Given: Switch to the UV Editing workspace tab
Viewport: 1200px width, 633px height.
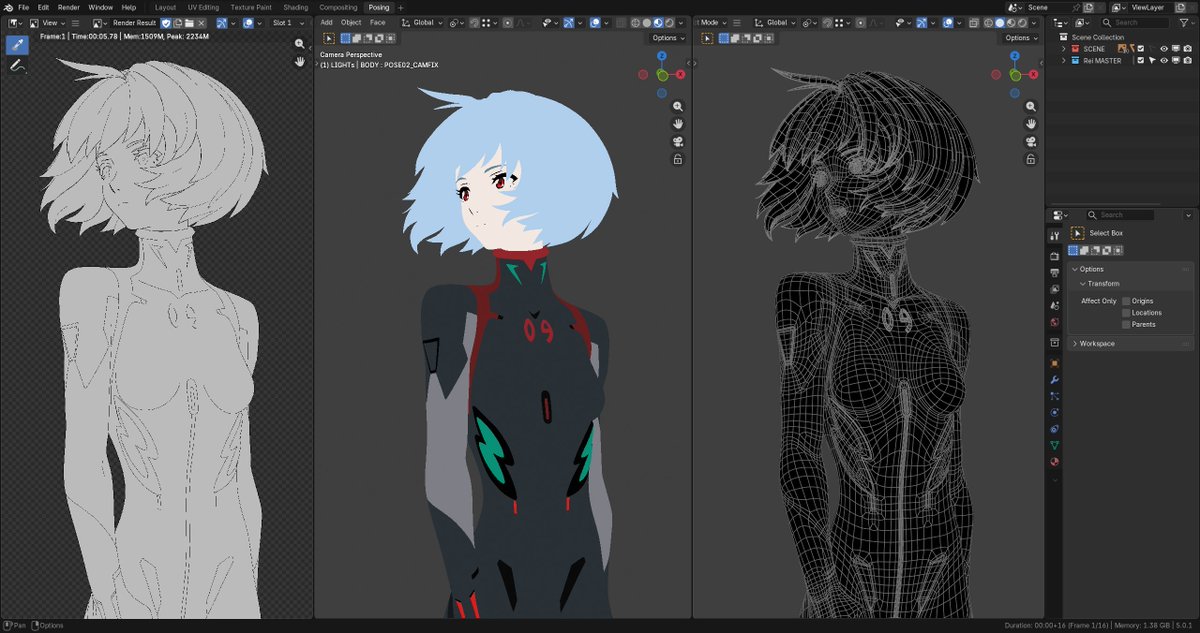Looking at the screenshot, I should coord(203,7).
